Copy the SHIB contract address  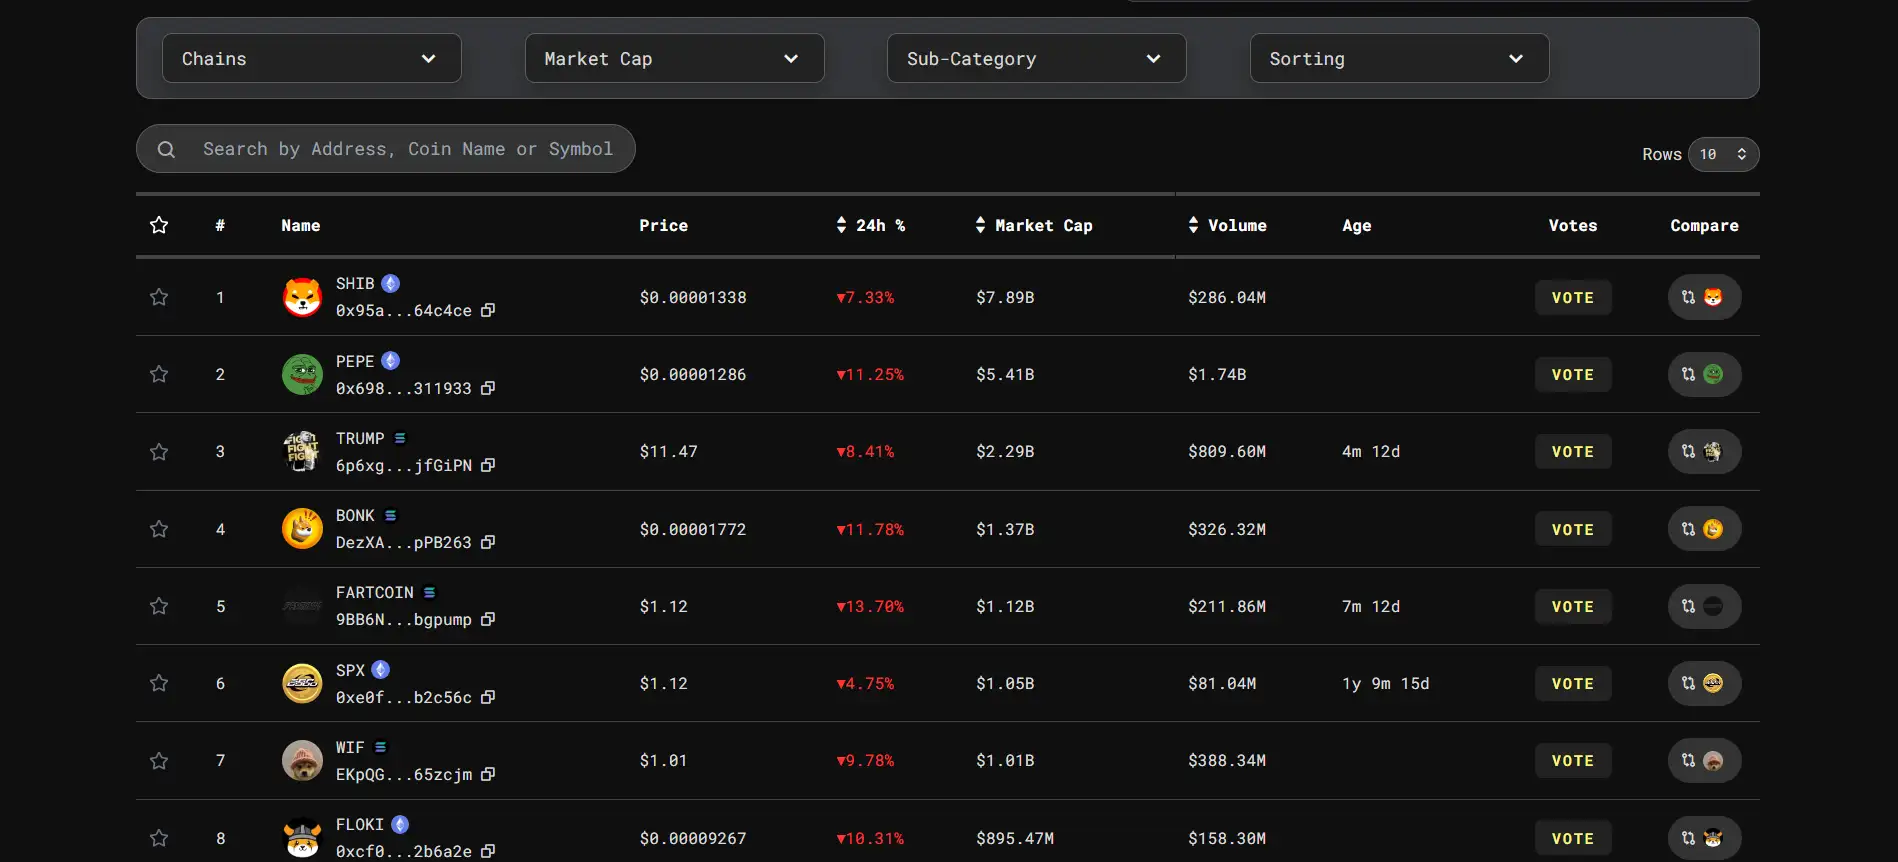click(x=488, y=311)
